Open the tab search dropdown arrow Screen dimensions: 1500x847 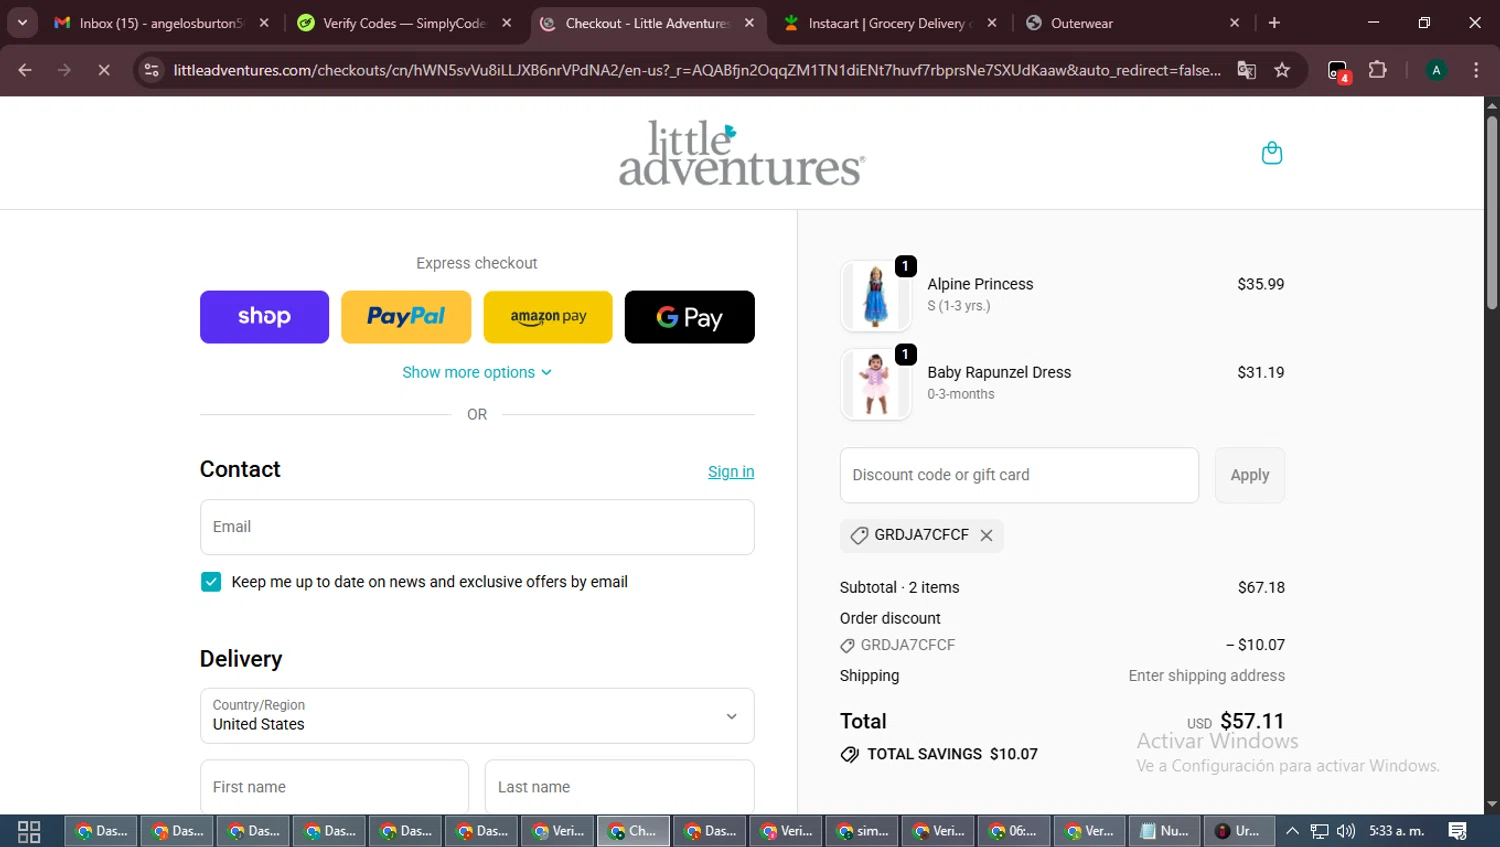coord(22,23)
